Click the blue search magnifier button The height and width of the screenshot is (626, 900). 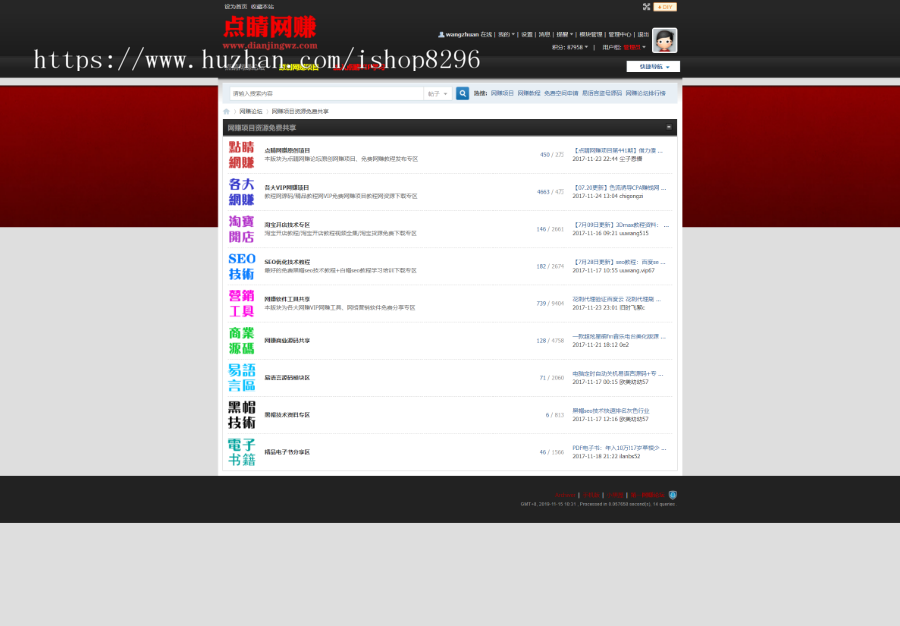[x=462, y=93]
